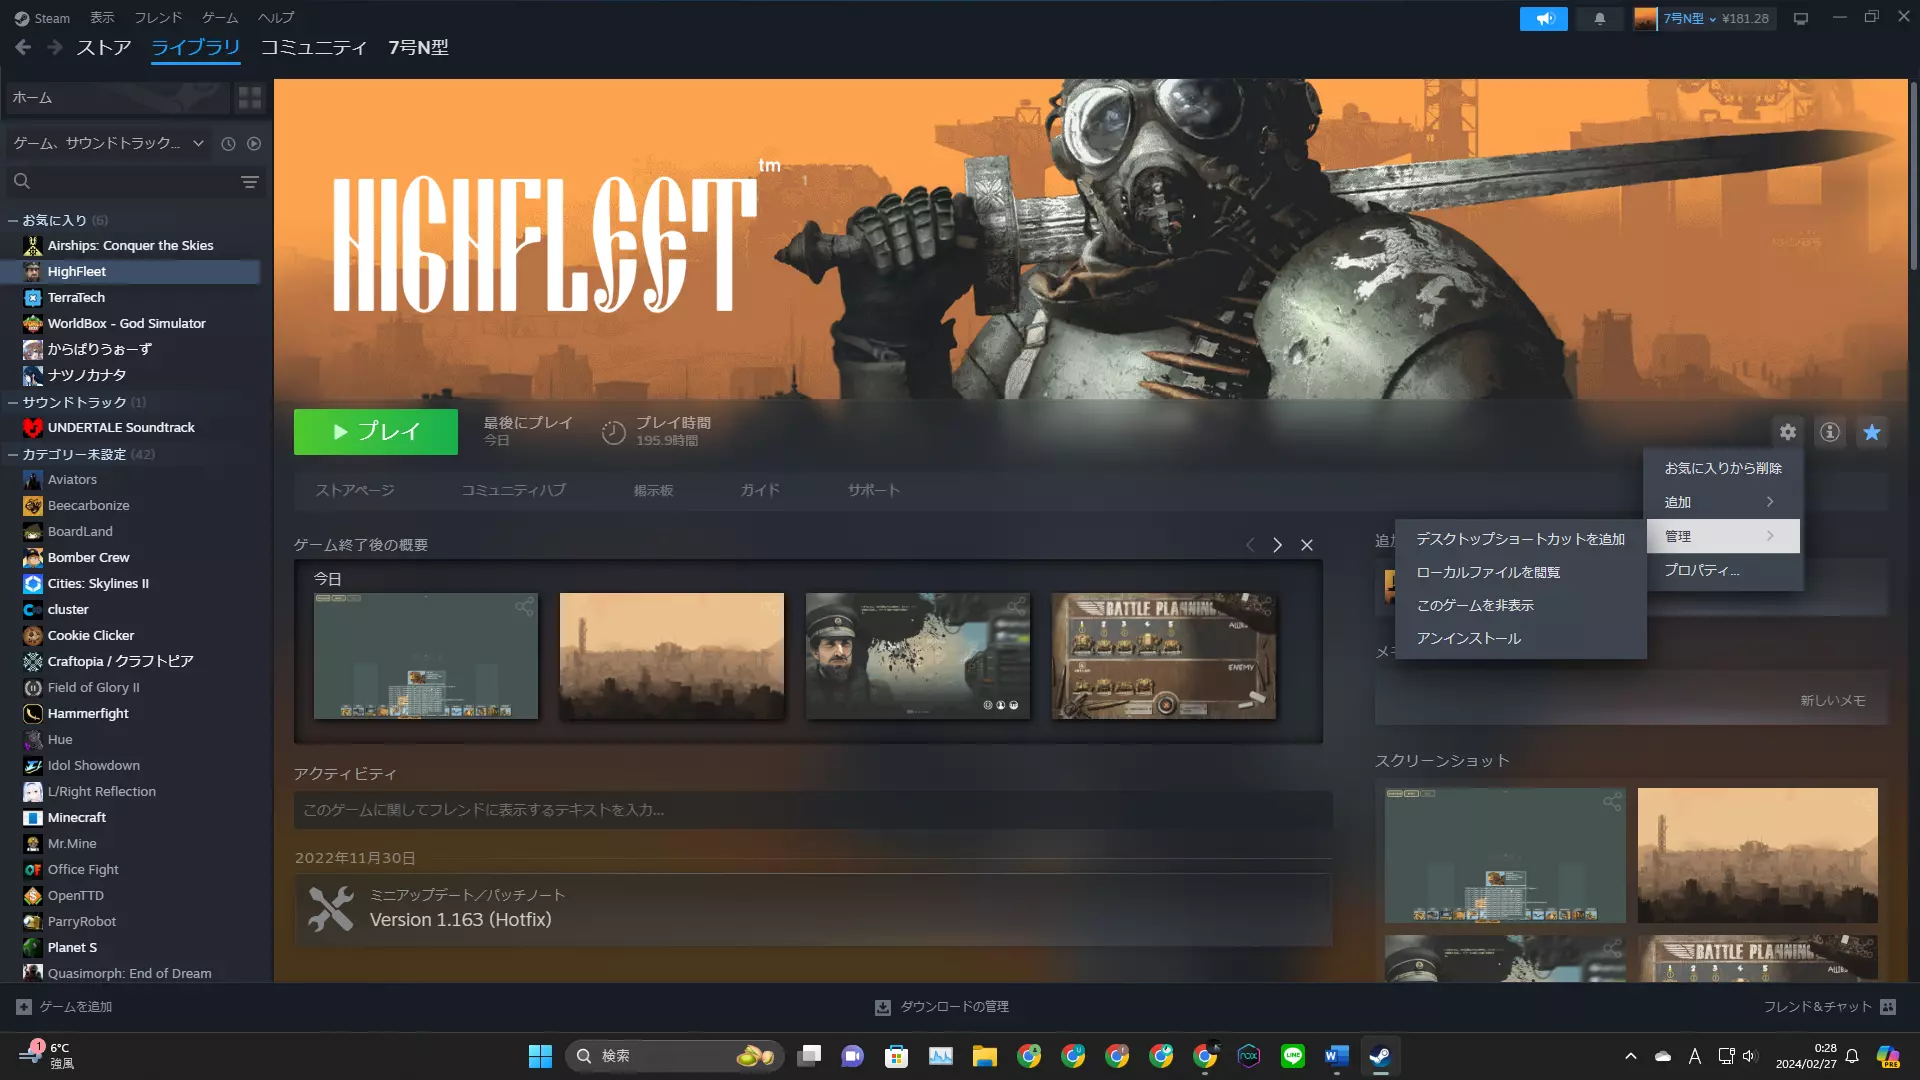
Task: Open the notifications bell icon
Action: (x=1599, y=18)
